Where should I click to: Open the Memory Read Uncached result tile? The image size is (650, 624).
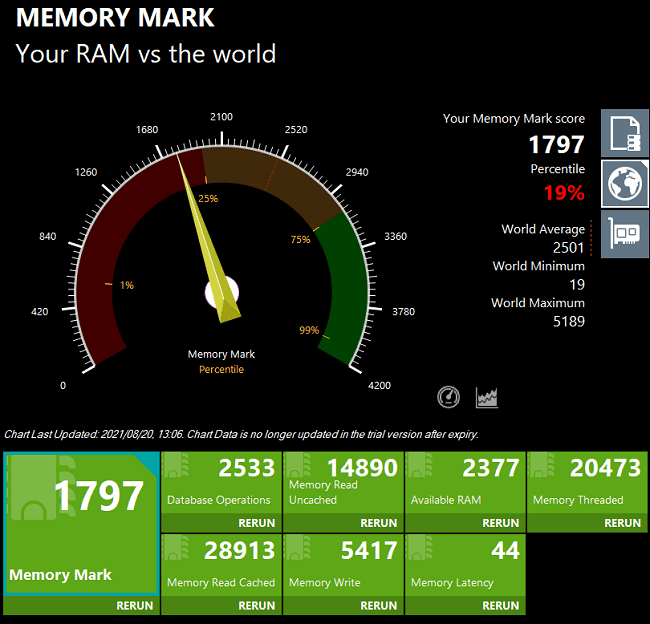click(x=343, y=483)
